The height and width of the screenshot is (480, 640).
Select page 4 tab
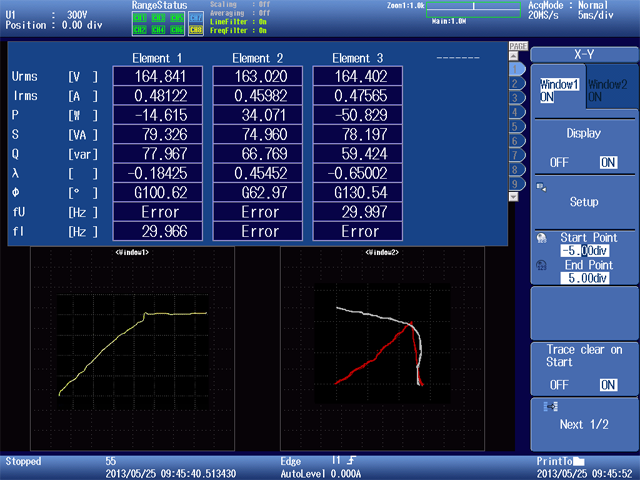(517, 112)
